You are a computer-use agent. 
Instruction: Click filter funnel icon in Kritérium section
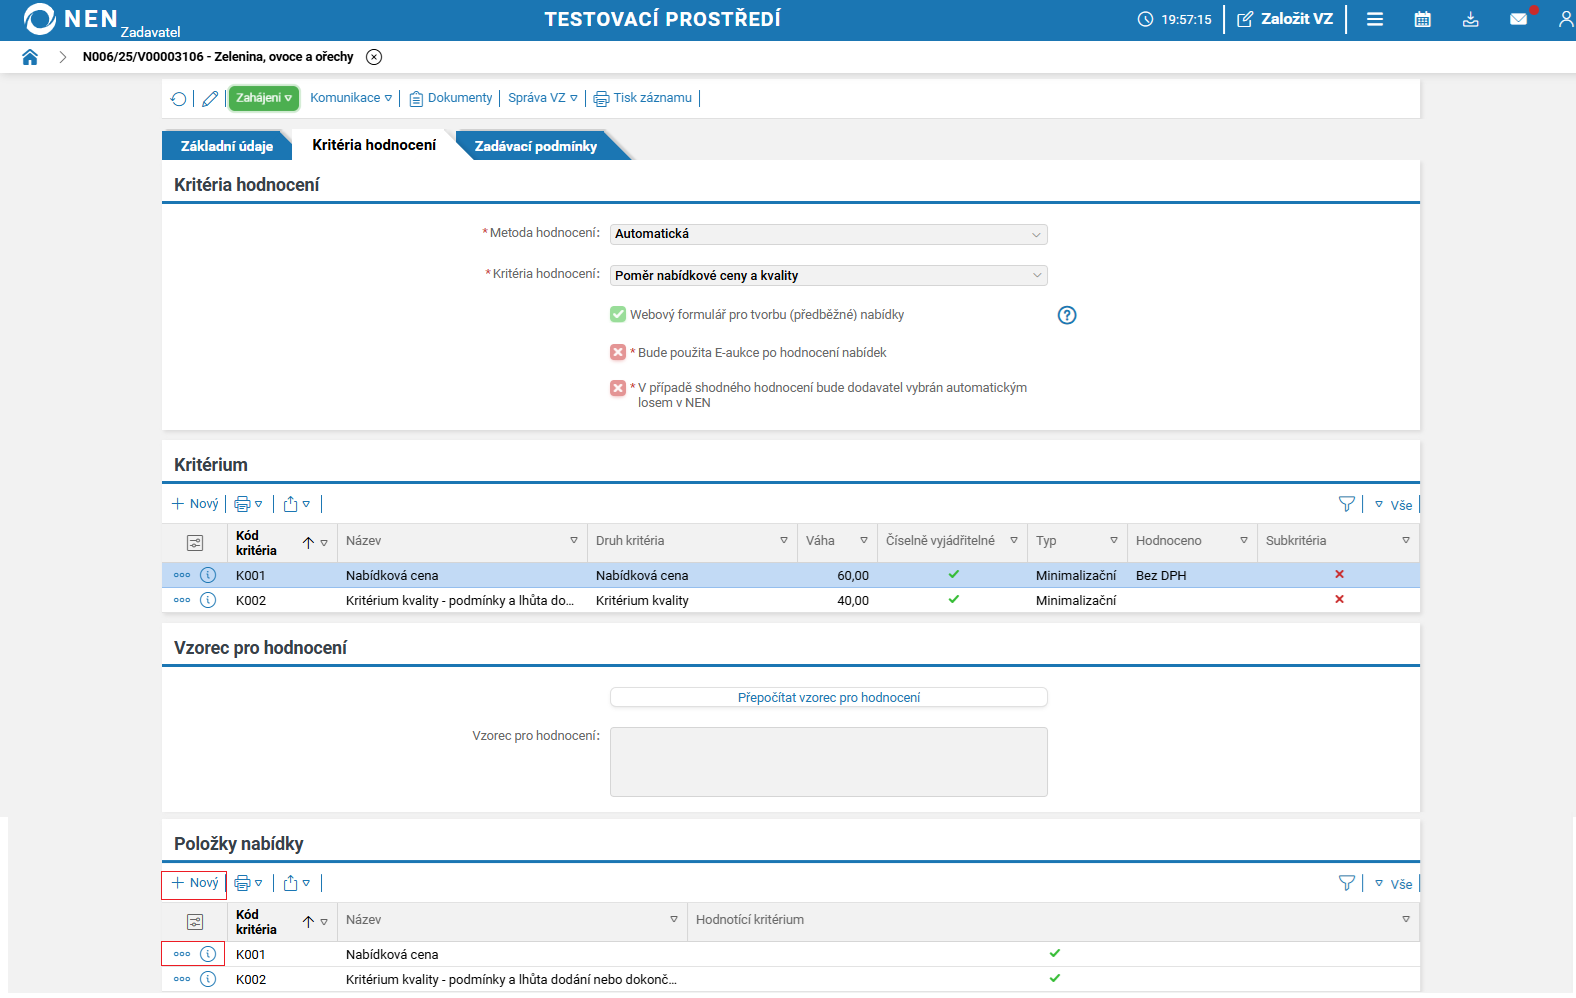pos(1347,505)
